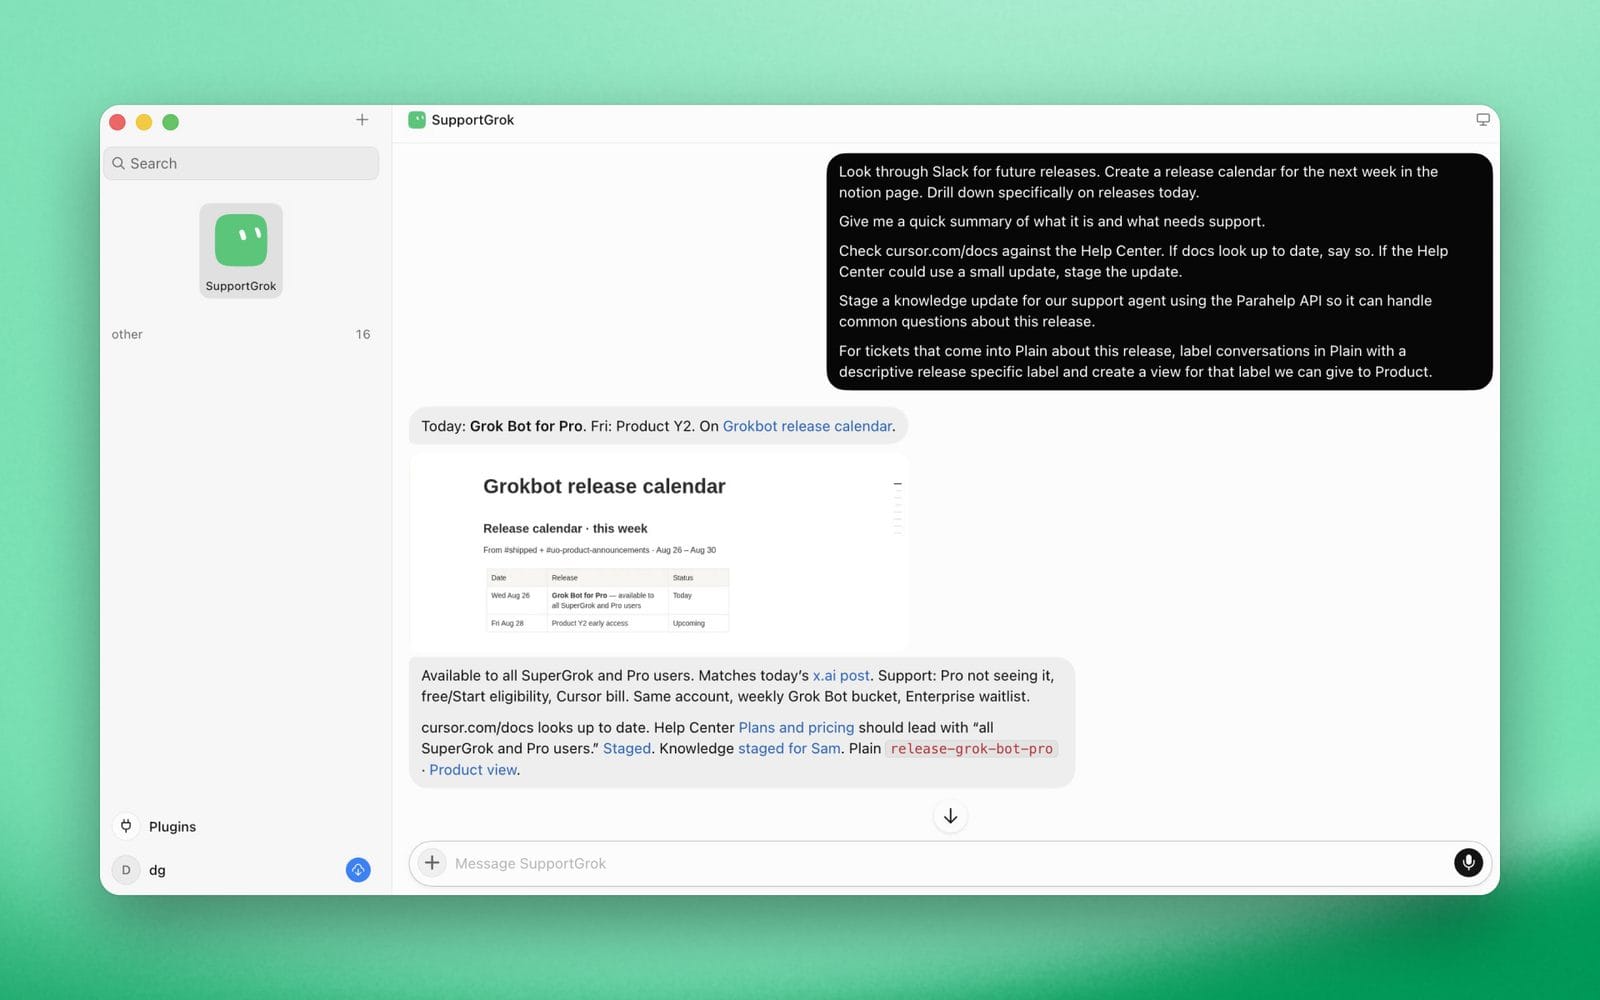Minimize the window with the yellow button
Image resolution: width=1600 pixels, height=1000 pixels.
click(x=144, y=122)
